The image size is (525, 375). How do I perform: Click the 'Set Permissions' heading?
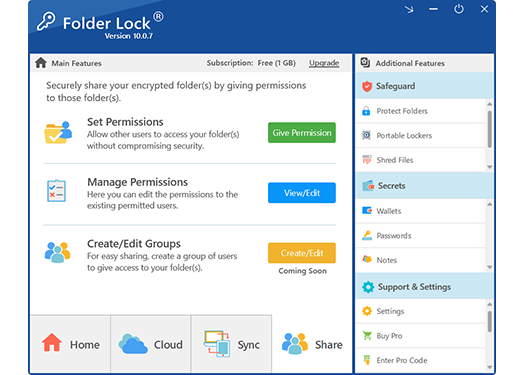(x=125, y=122)
